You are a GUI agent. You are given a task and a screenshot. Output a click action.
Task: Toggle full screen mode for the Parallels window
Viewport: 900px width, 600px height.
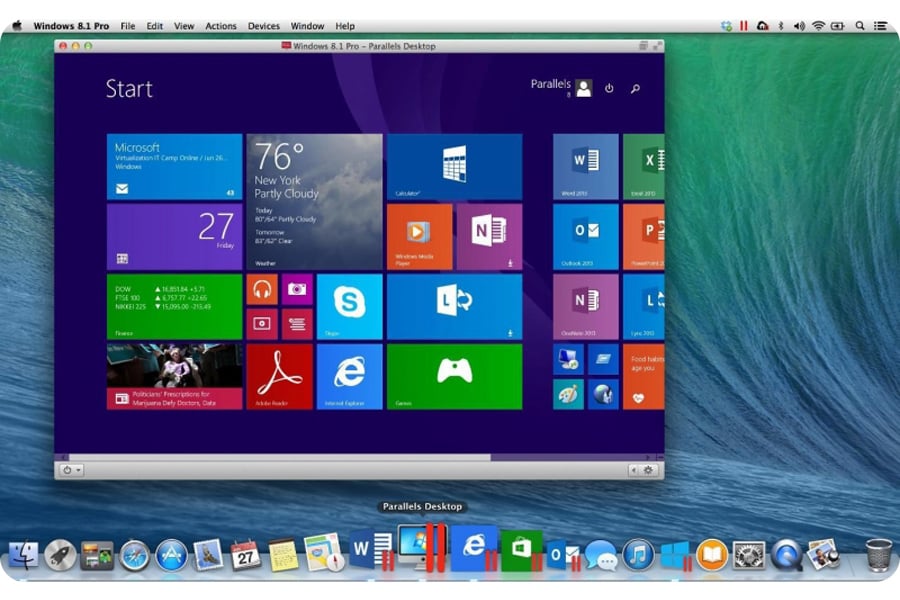pyautogui.click(x=655, y=46)
